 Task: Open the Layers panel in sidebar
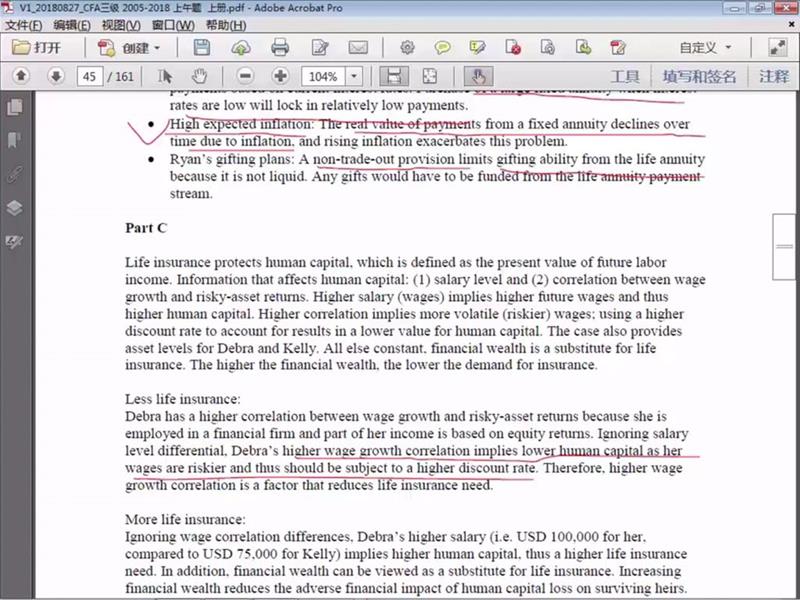[x=14, y=208]
